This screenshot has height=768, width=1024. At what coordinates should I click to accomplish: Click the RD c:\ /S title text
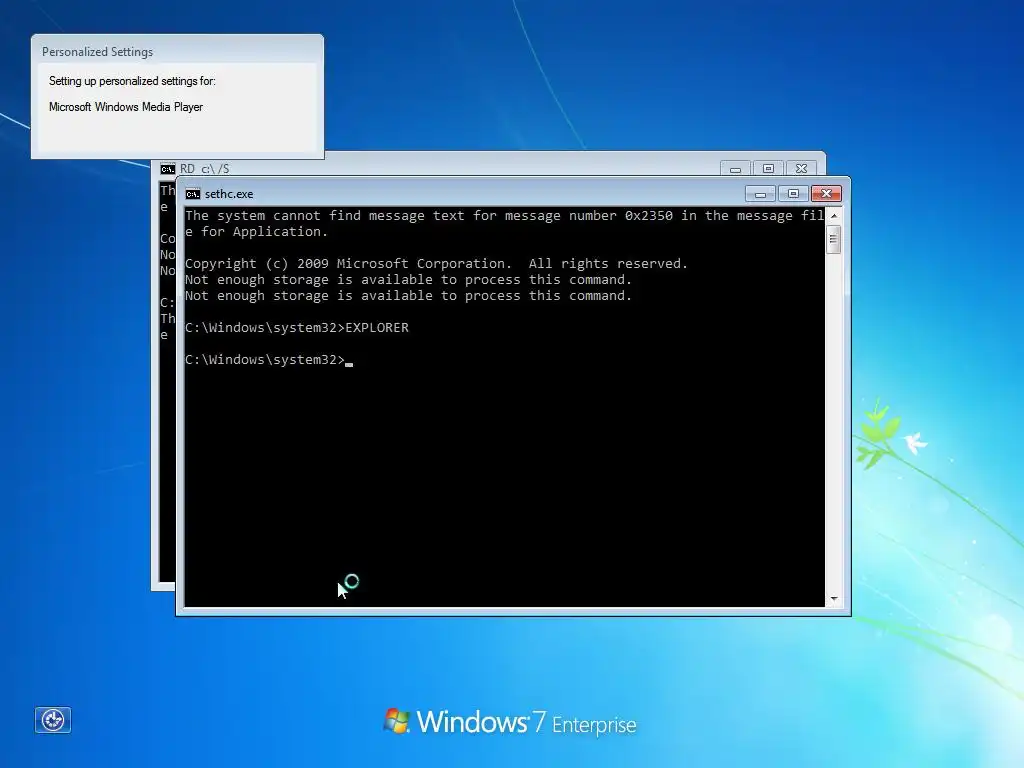click(204, 168)
